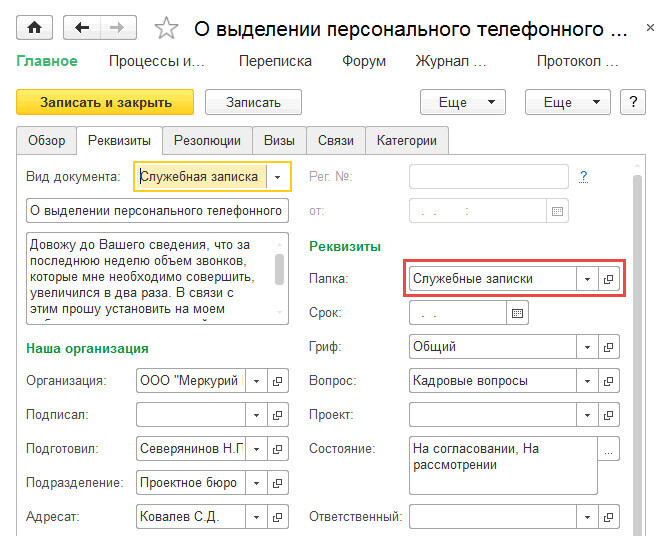Open the Категории tab
The image size is (658, 536).
click(407, 141)
